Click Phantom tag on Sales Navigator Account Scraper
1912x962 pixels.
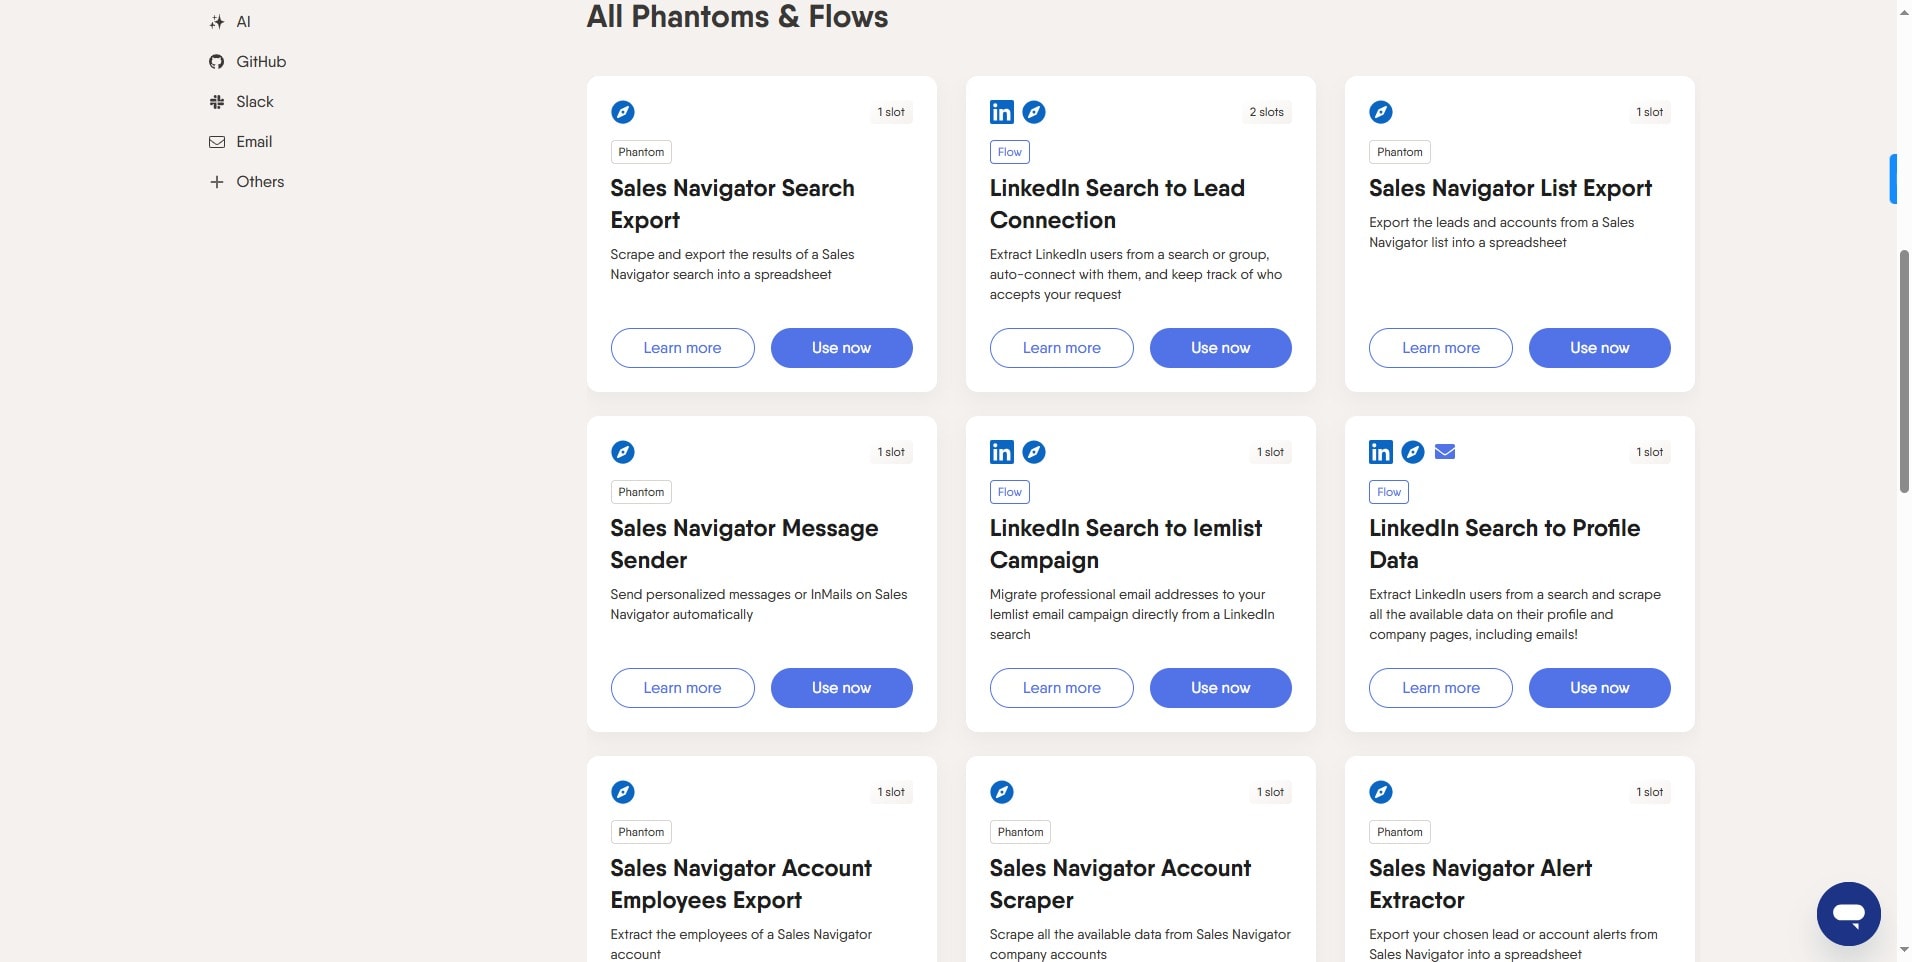[1020, 832]
